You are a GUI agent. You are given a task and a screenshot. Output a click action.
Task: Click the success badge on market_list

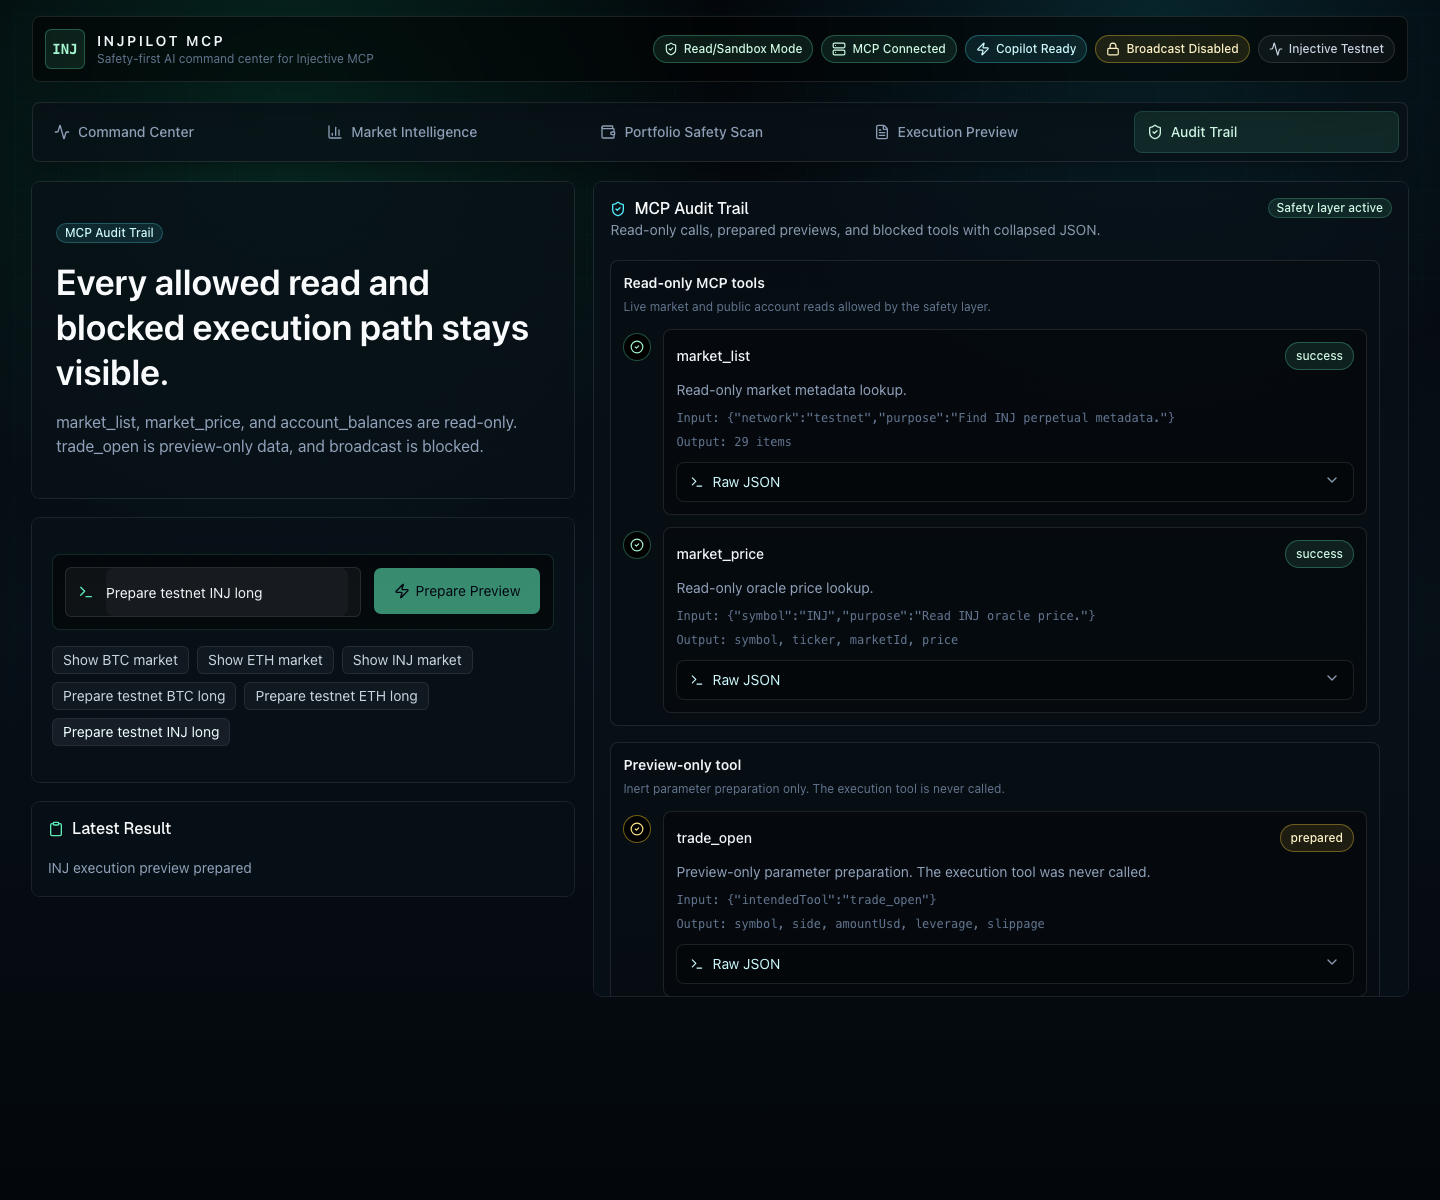pos(1319,356)
